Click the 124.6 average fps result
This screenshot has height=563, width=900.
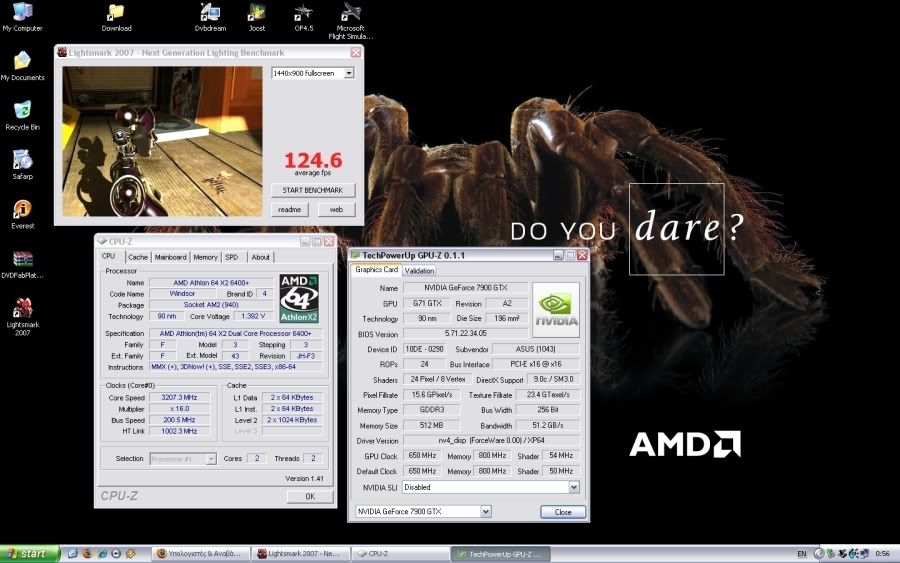click(313, 163)
